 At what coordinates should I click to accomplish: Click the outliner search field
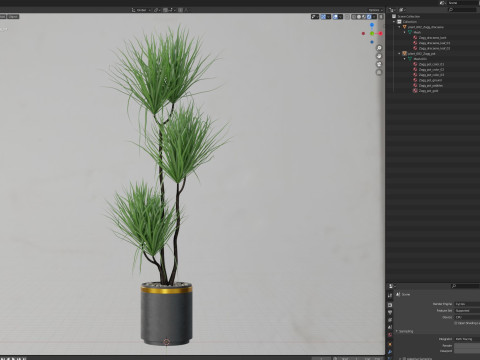(x=464, y=10)
